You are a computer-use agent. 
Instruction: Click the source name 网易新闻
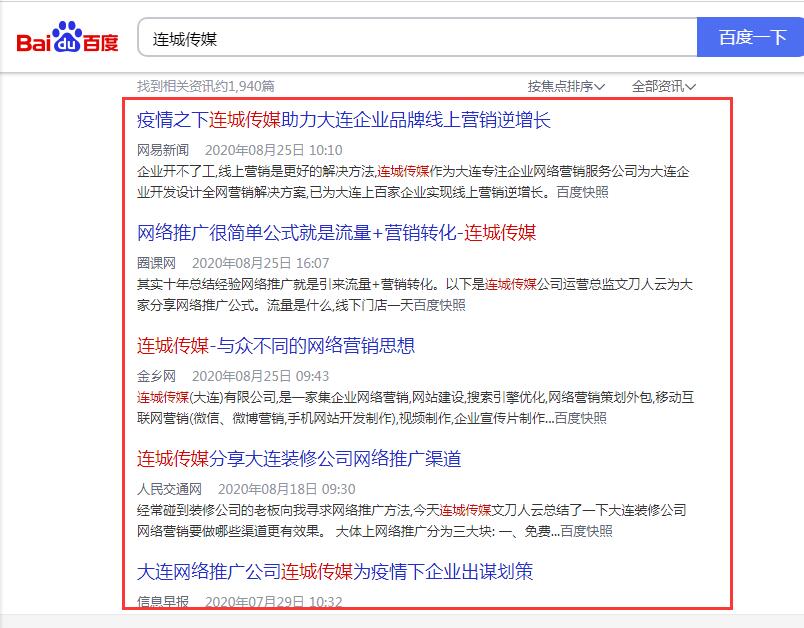(x=163, y=150)
